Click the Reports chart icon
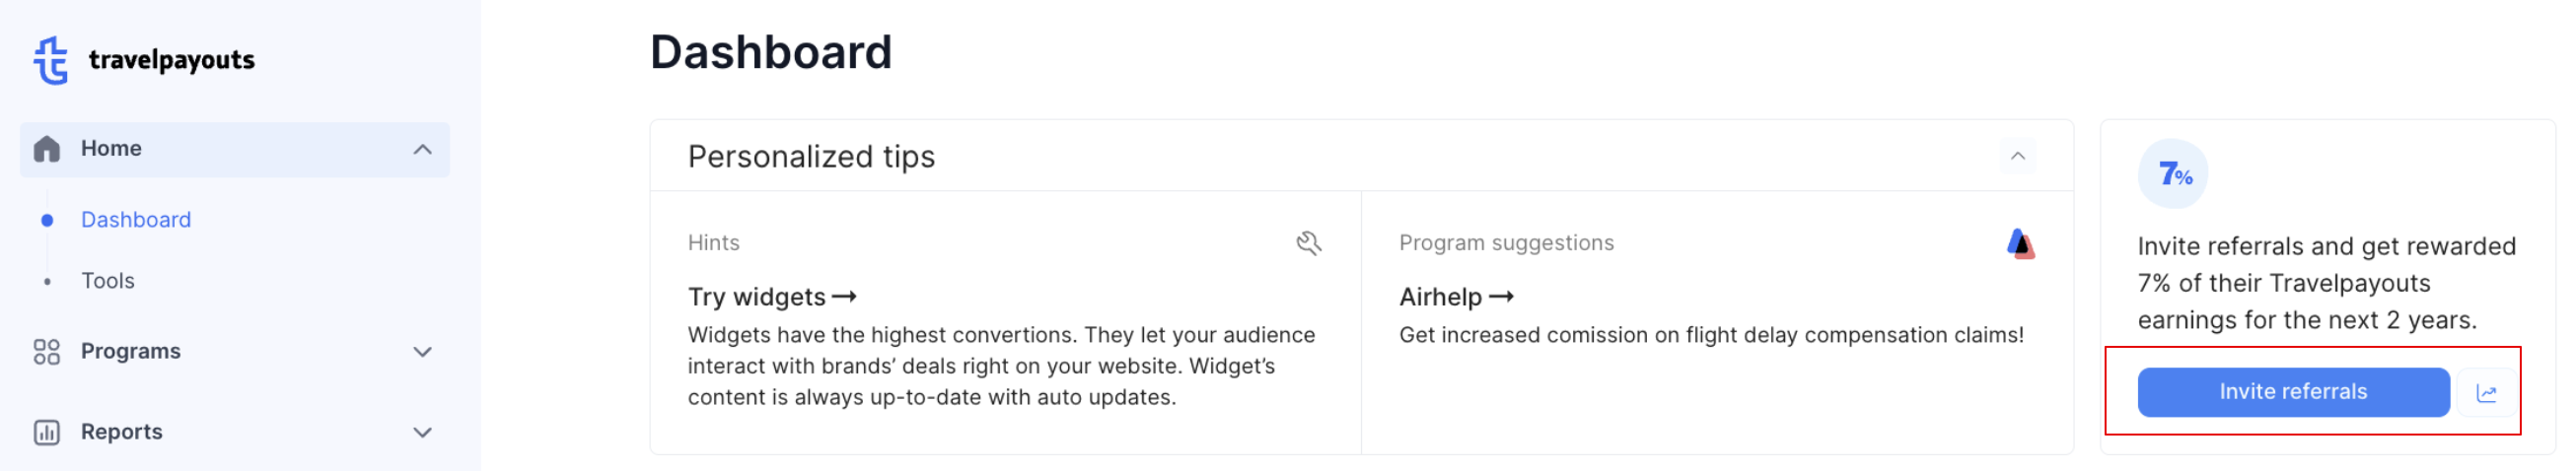 click(47, 432)
